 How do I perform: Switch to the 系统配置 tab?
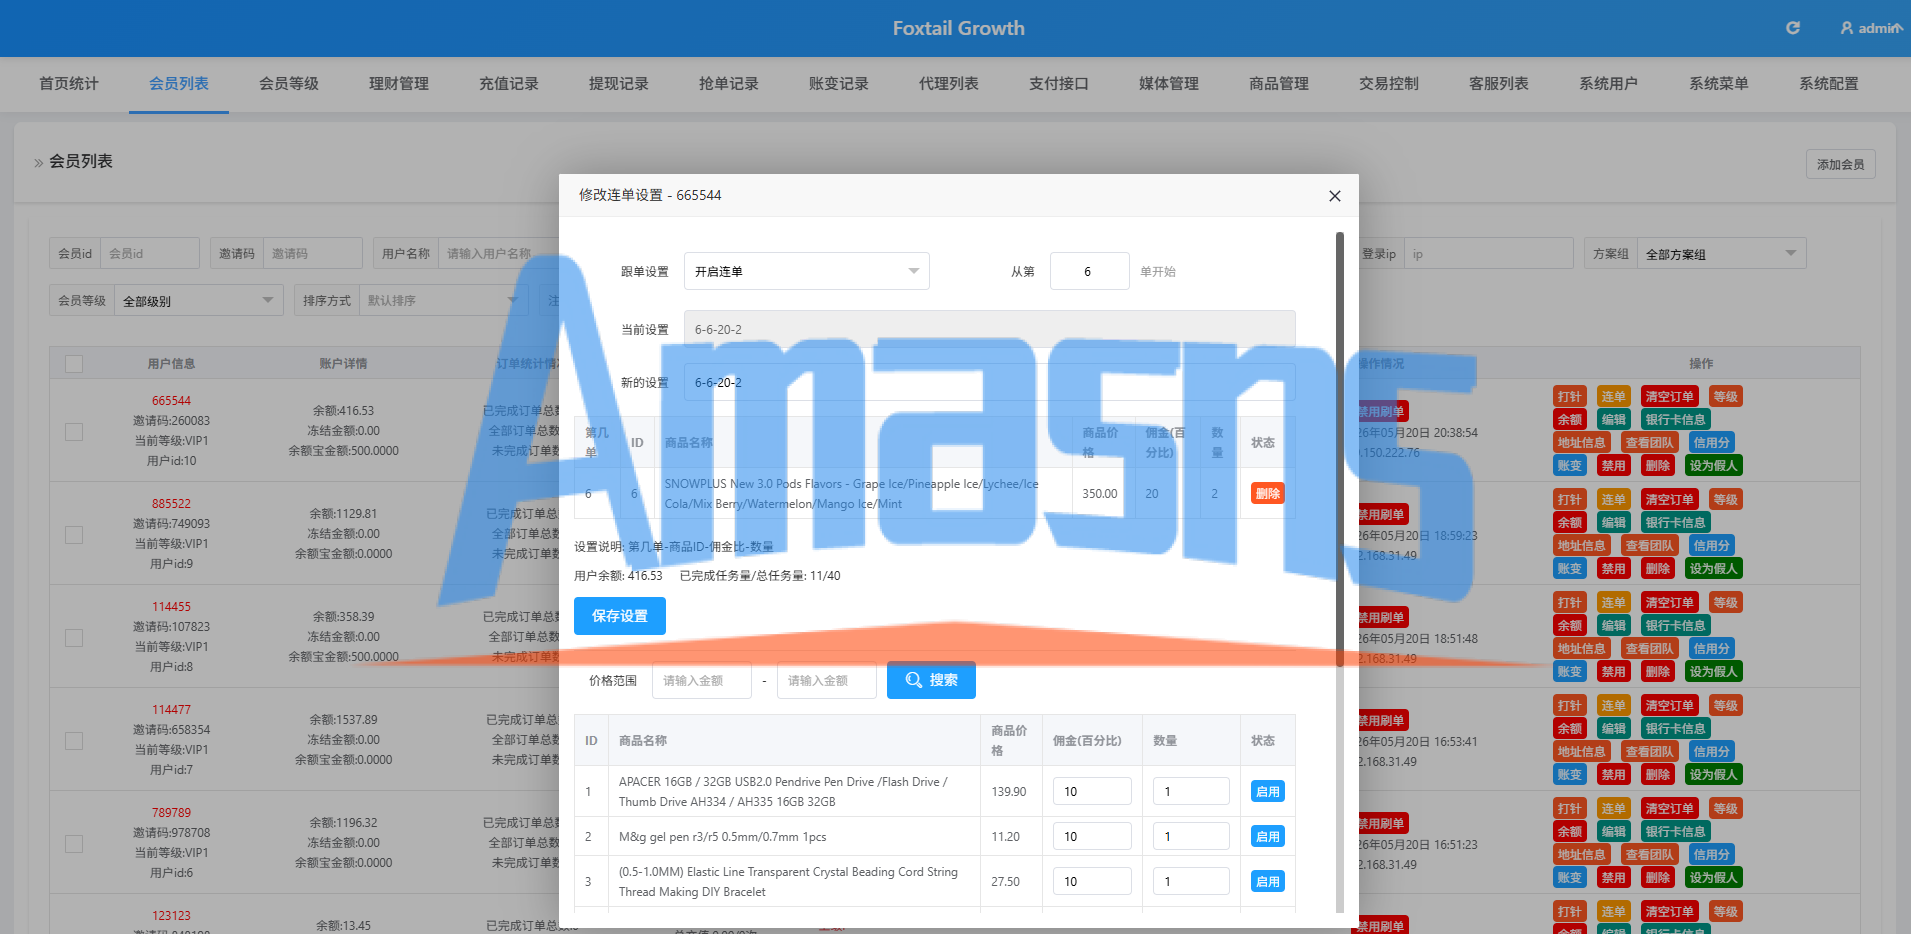point(1829,84)
